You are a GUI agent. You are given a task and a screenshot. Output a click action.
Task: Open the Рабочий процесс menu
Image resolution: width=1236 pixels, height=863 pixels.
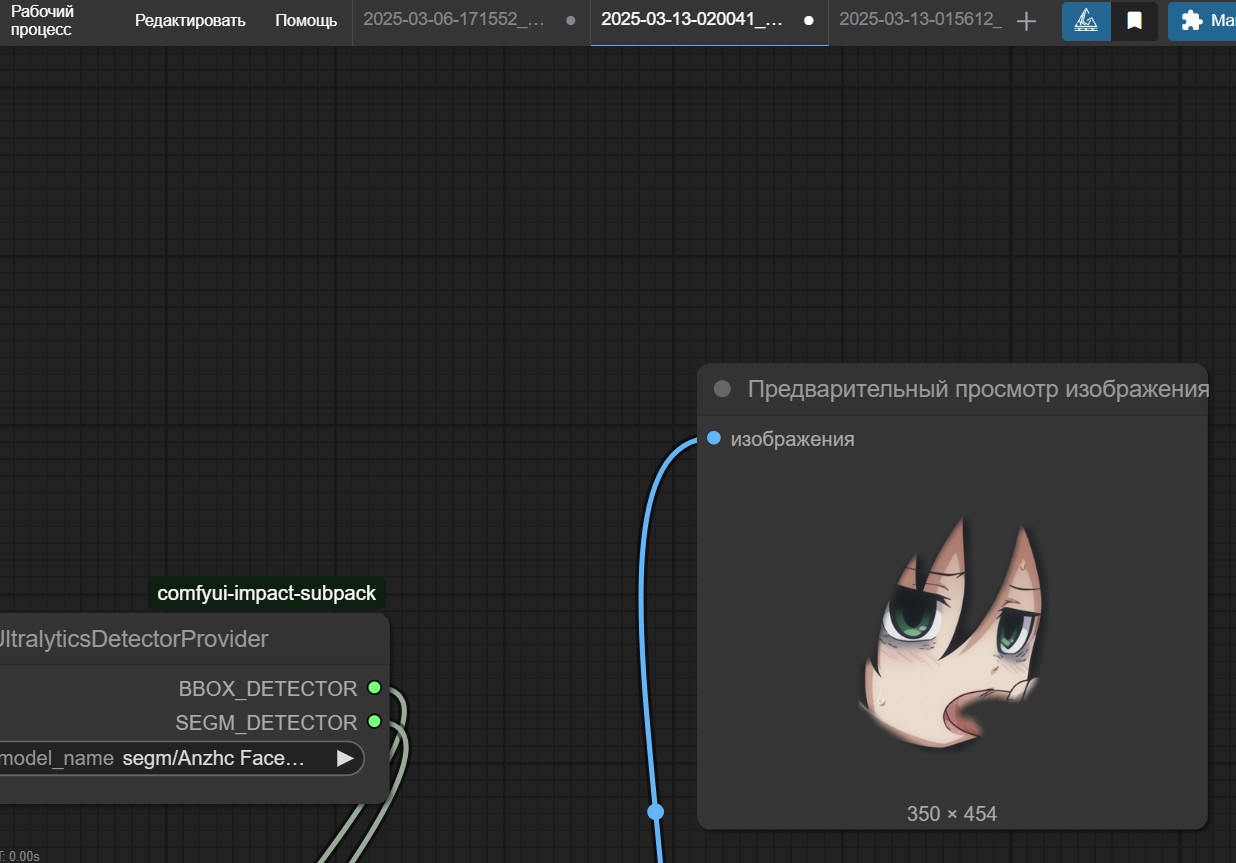[42, 21]
